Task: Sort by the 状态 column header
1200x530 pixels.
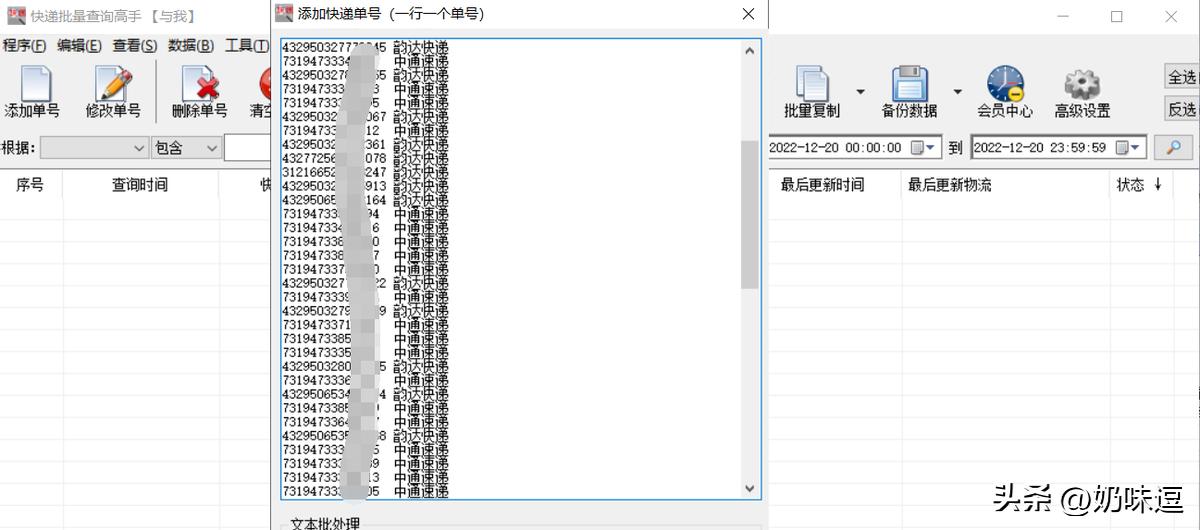Action: coord(1139,185)
